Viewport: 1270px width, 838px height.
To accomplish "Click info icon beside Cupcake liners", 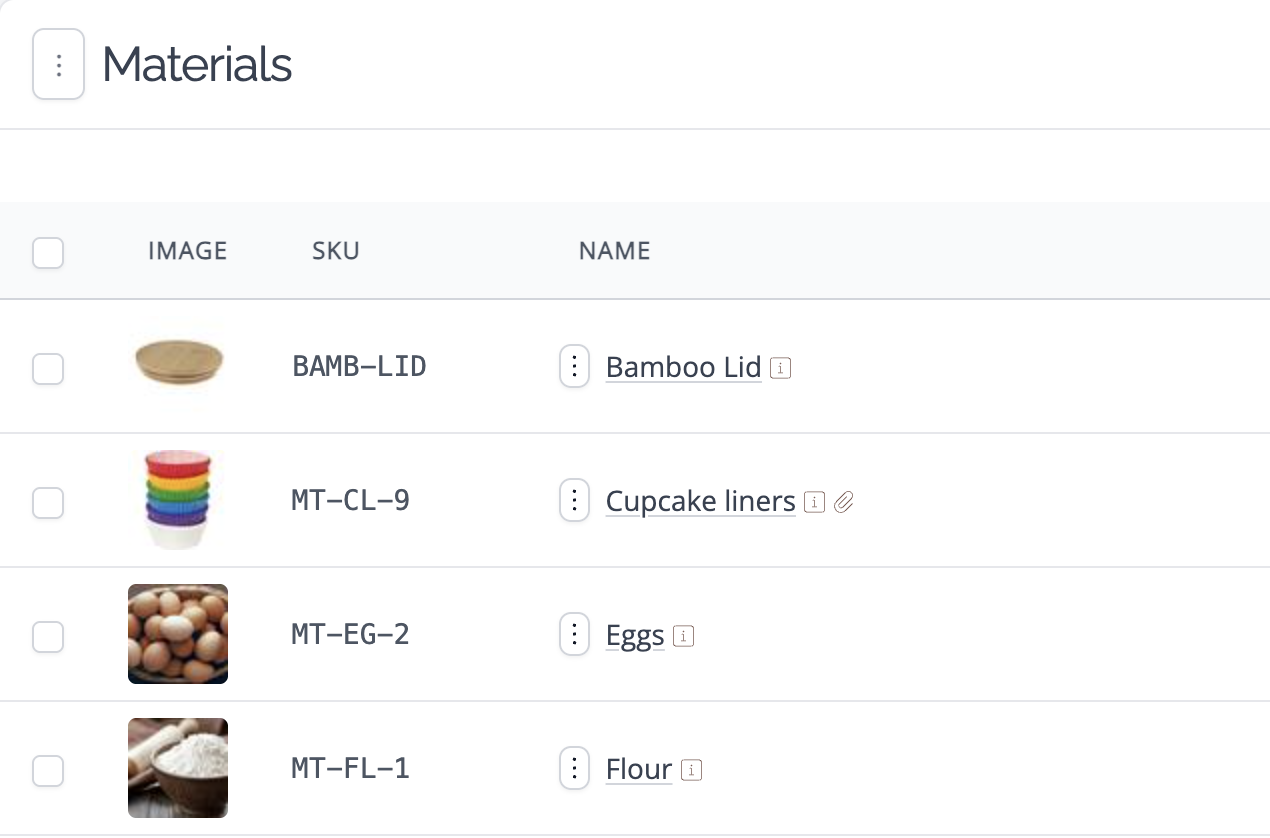I will (815, 503).
